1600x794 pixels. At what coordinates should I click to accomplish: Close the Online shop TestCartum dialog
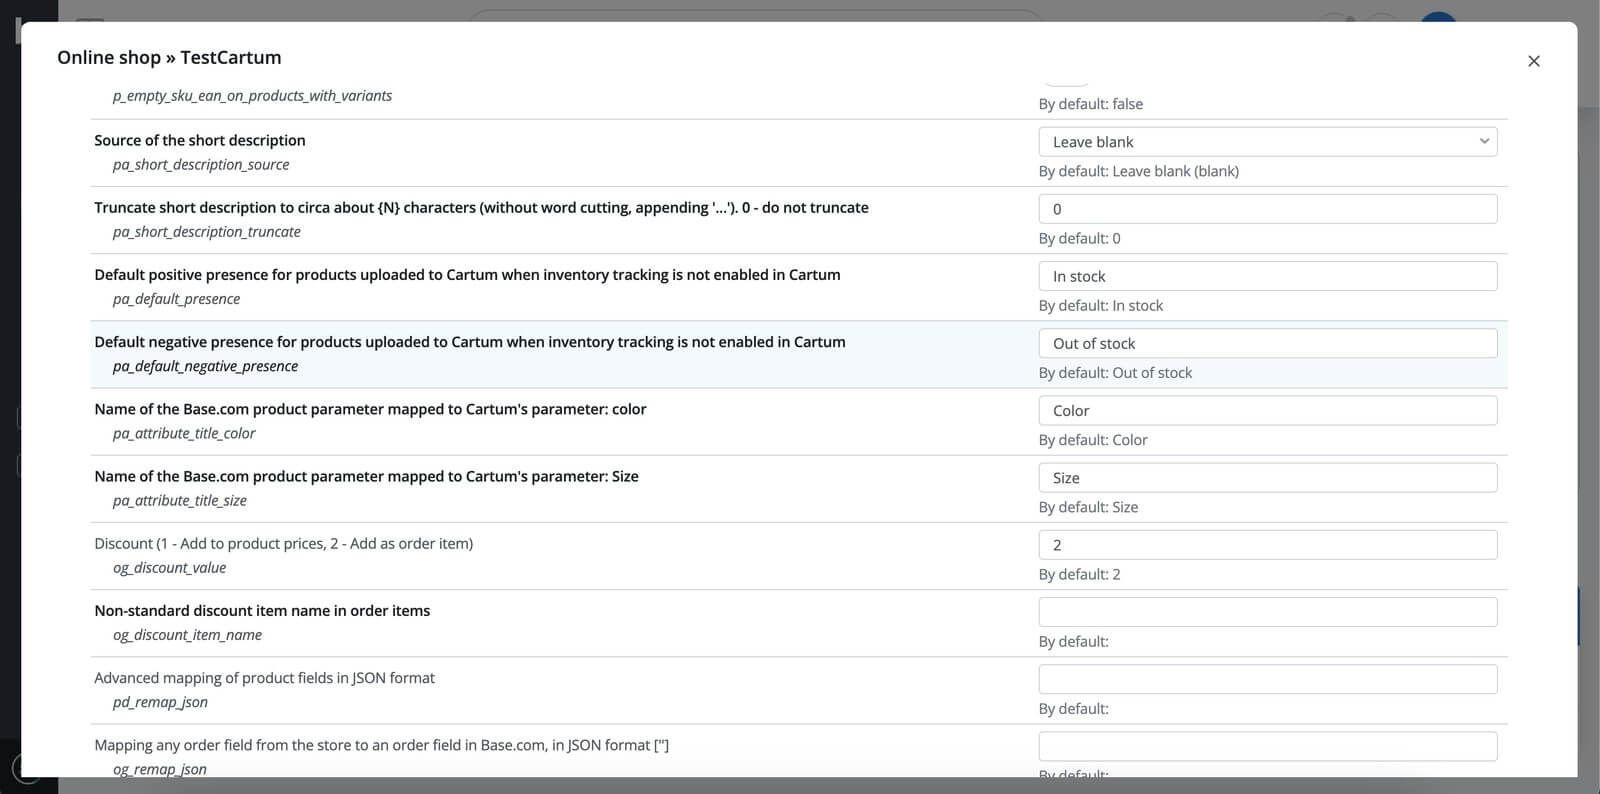(1533, 61)
